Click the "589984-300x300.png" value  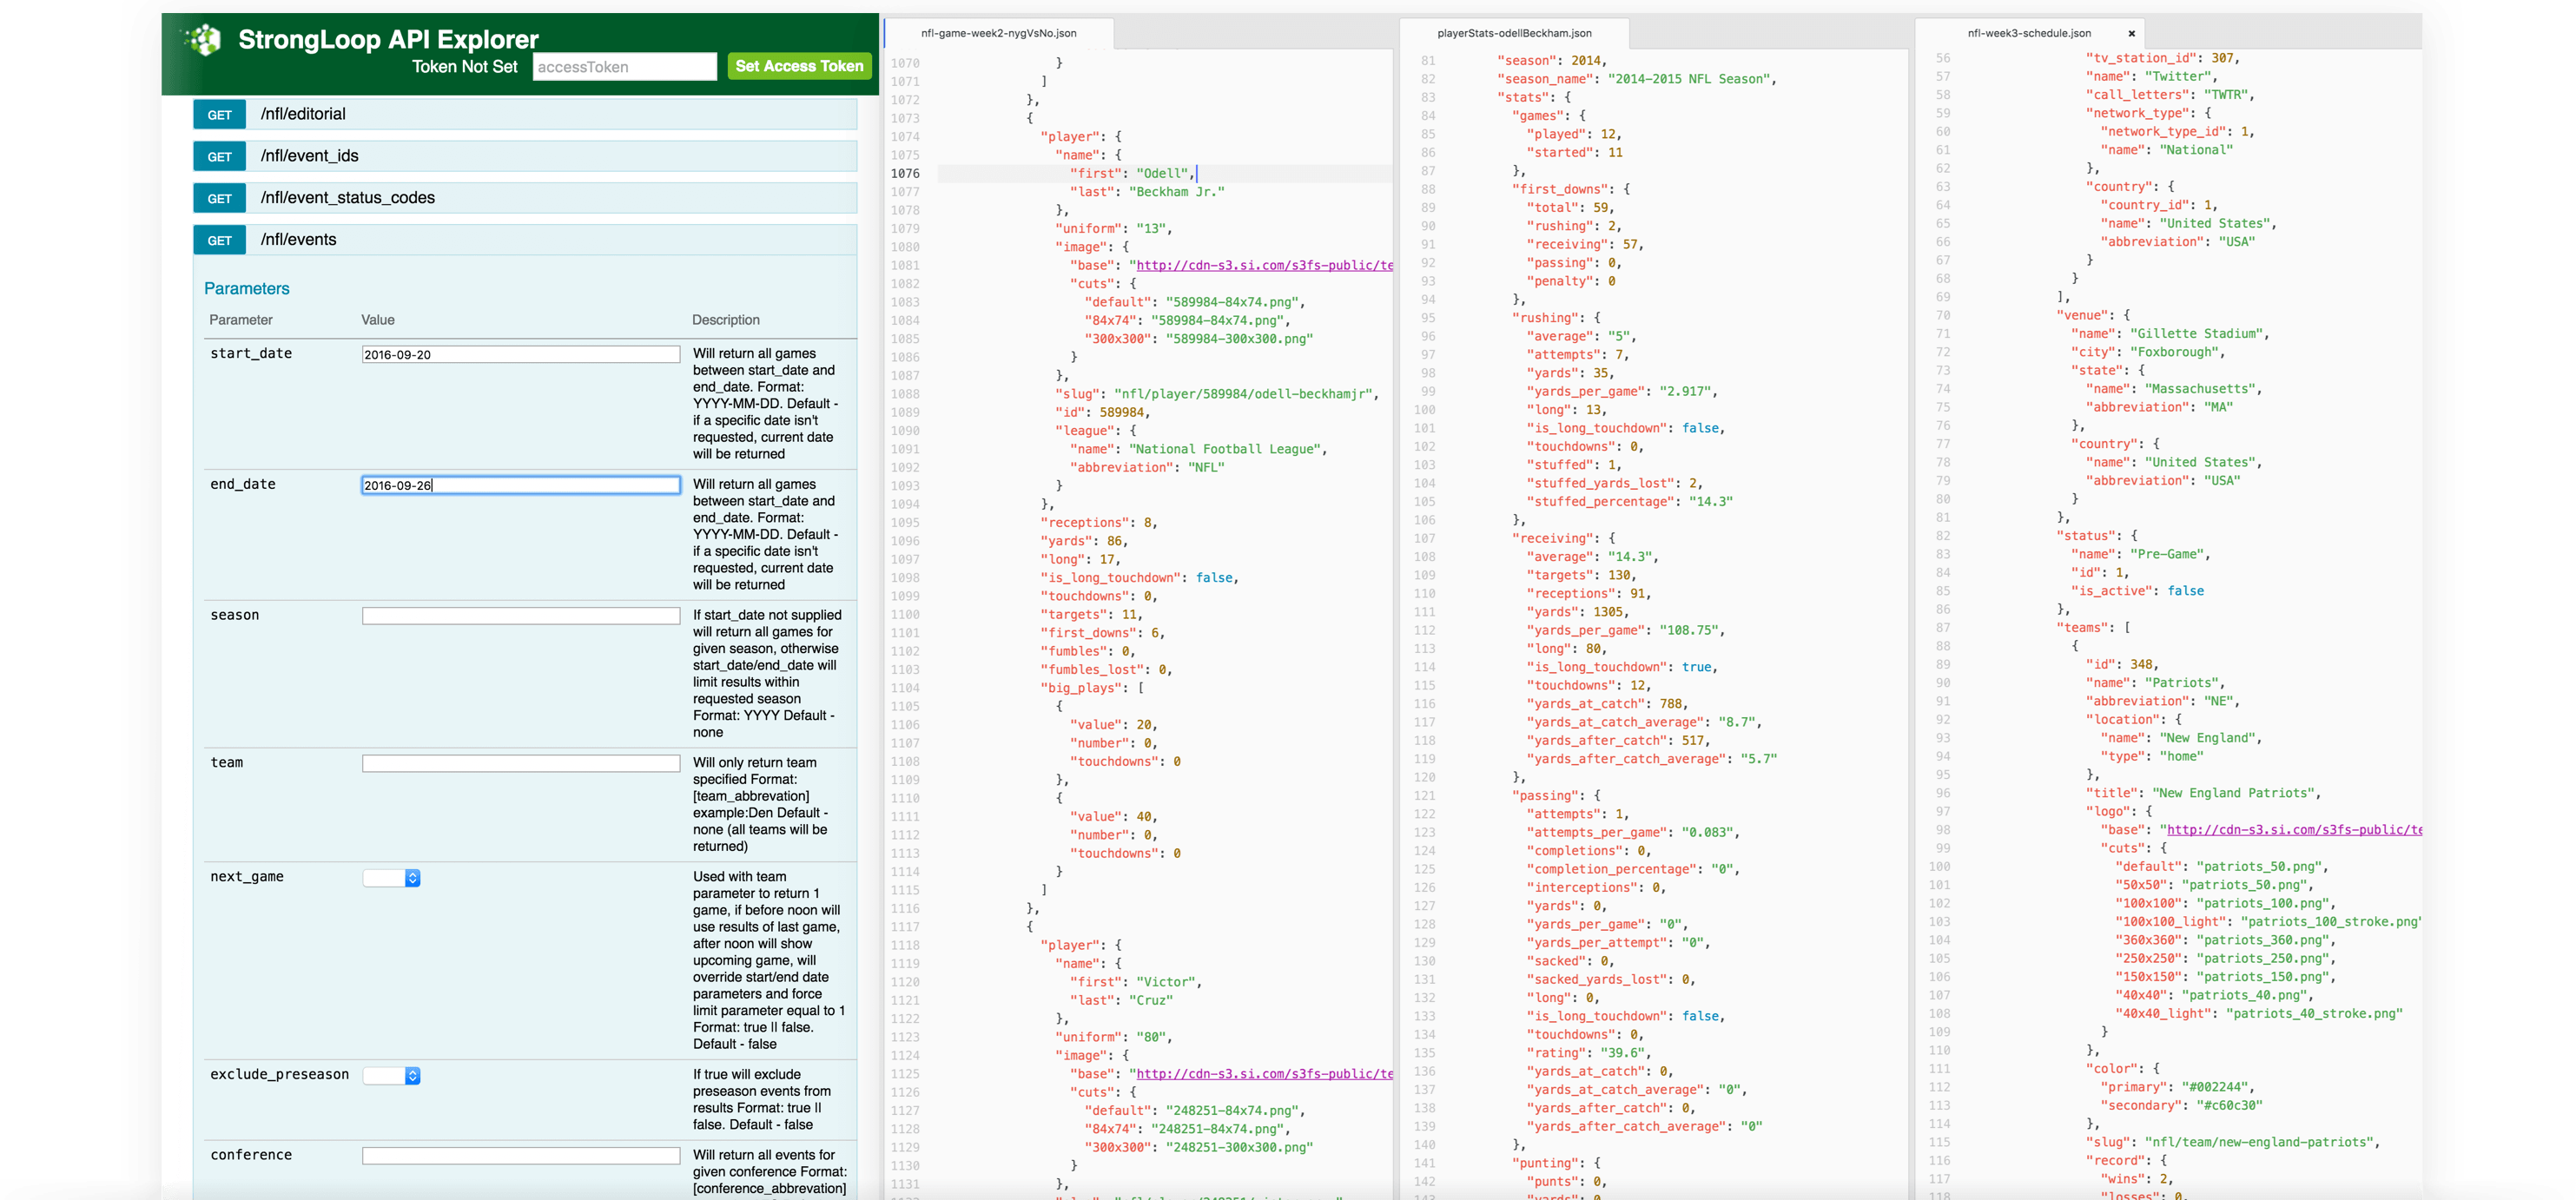(1239, 339)
